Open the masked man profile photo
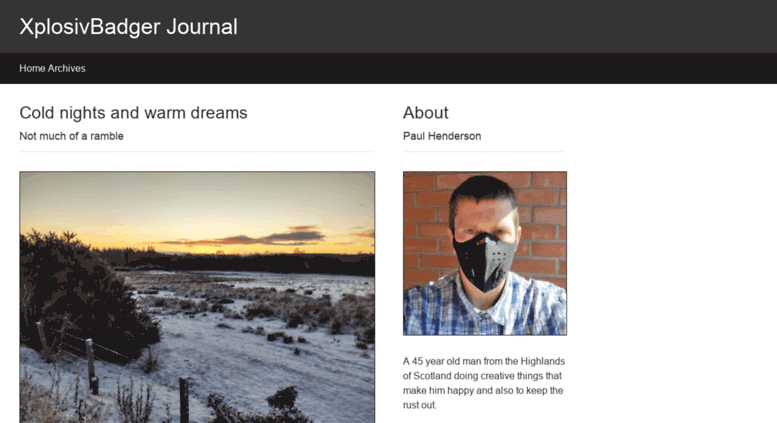777x423 pixels. [485, 254]
